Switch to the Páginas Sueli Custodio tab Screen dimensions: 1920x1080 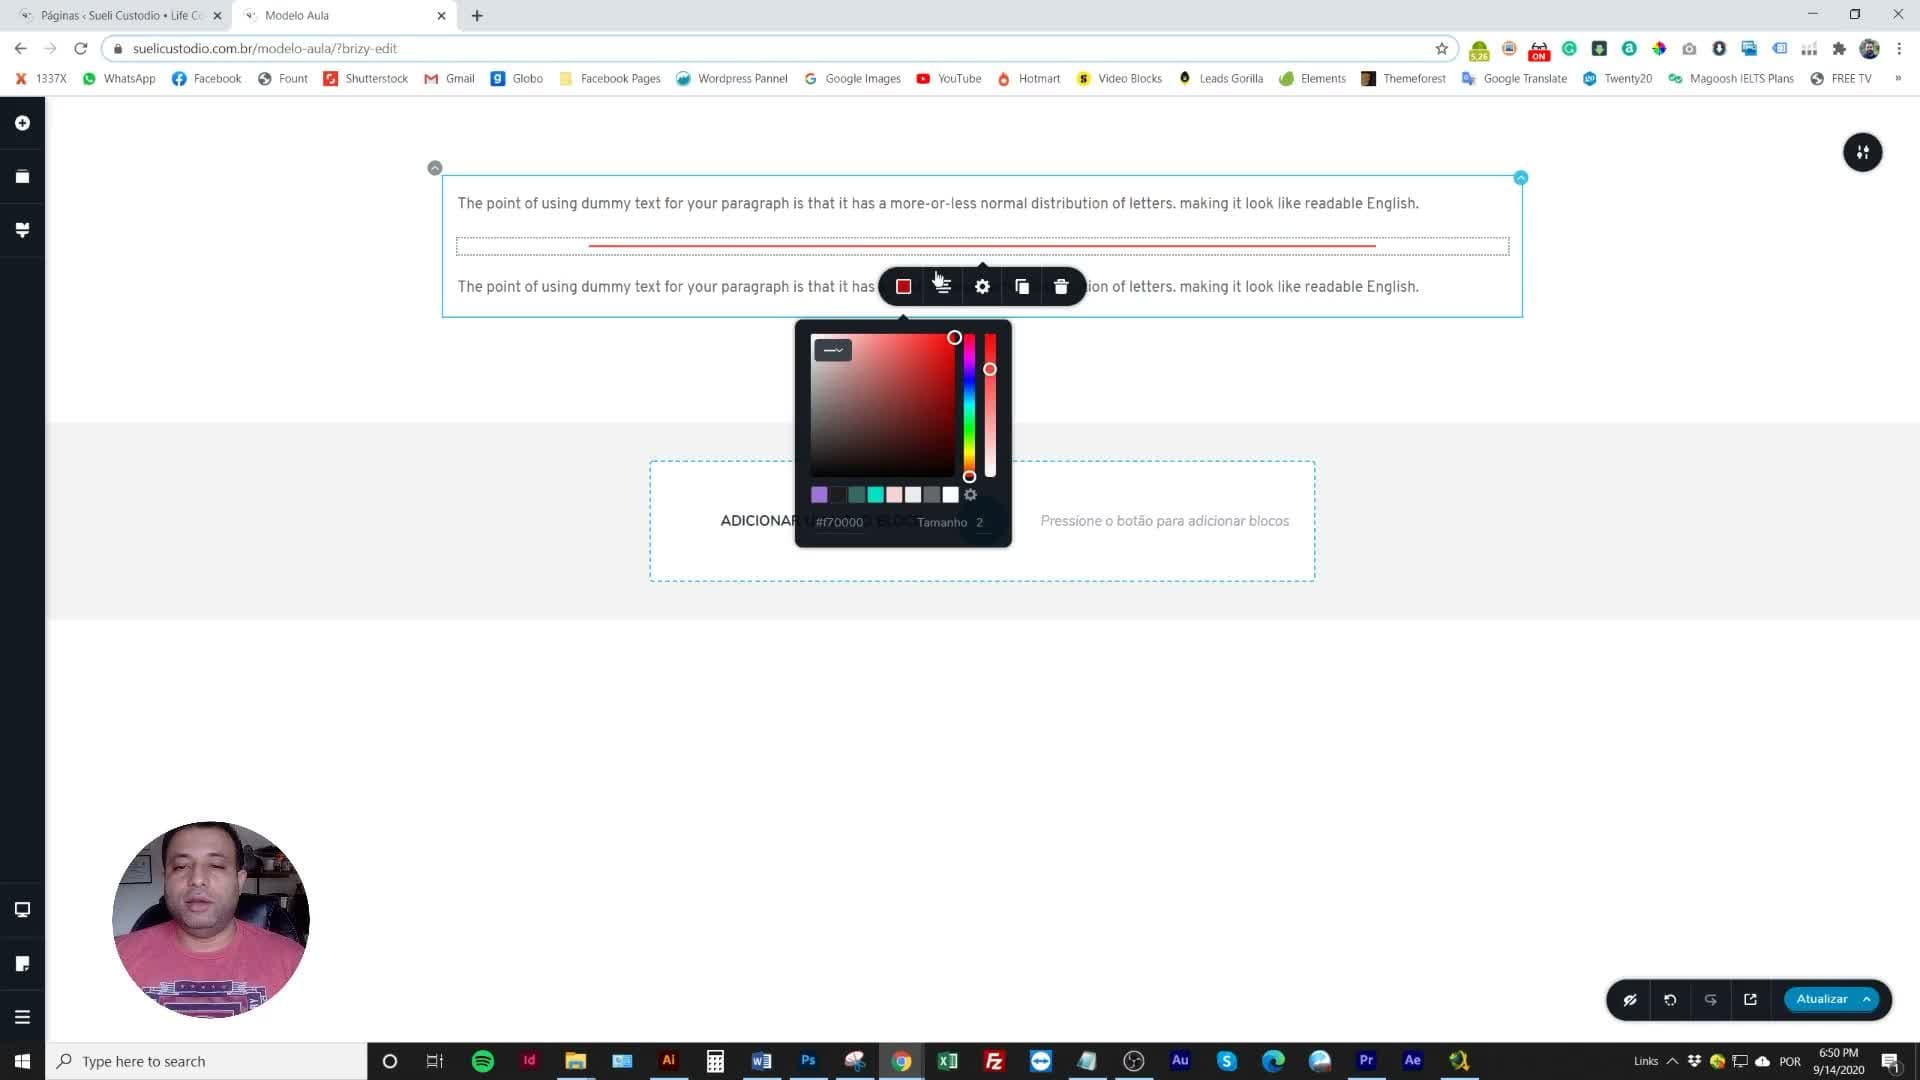tap(122, 15)
